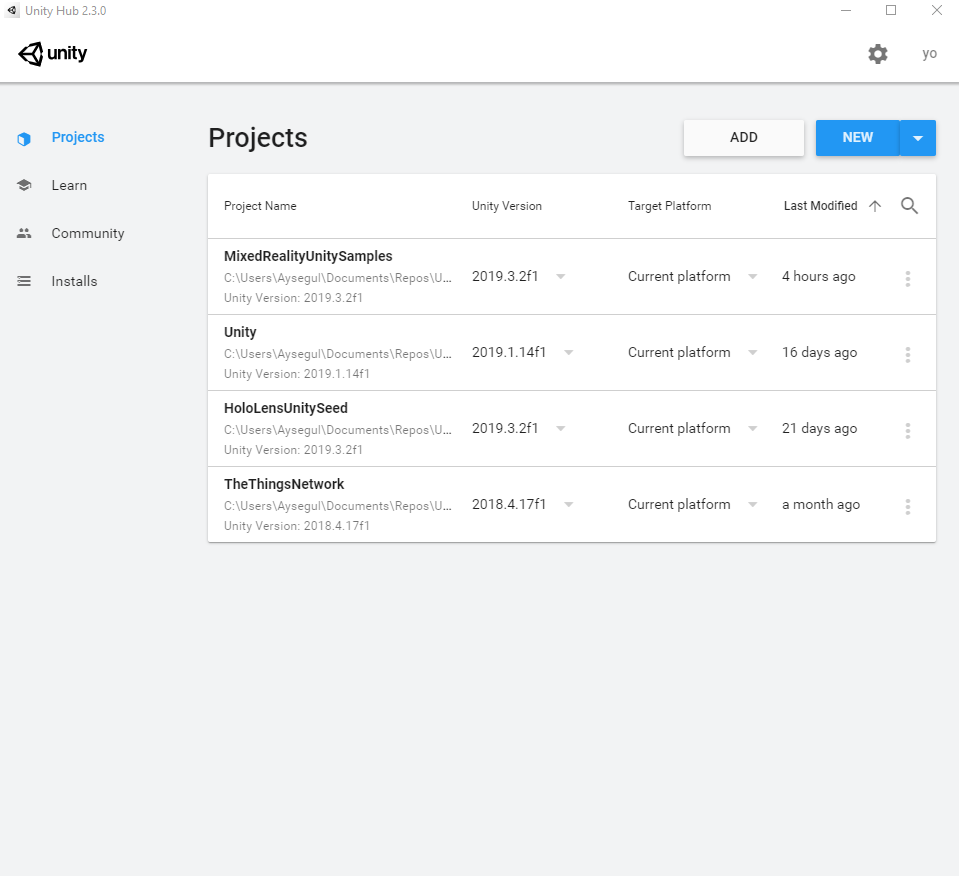Viewport: 959px width, 876px height.
Task: Open the project named Unity
Action: (x=240, y=332)
